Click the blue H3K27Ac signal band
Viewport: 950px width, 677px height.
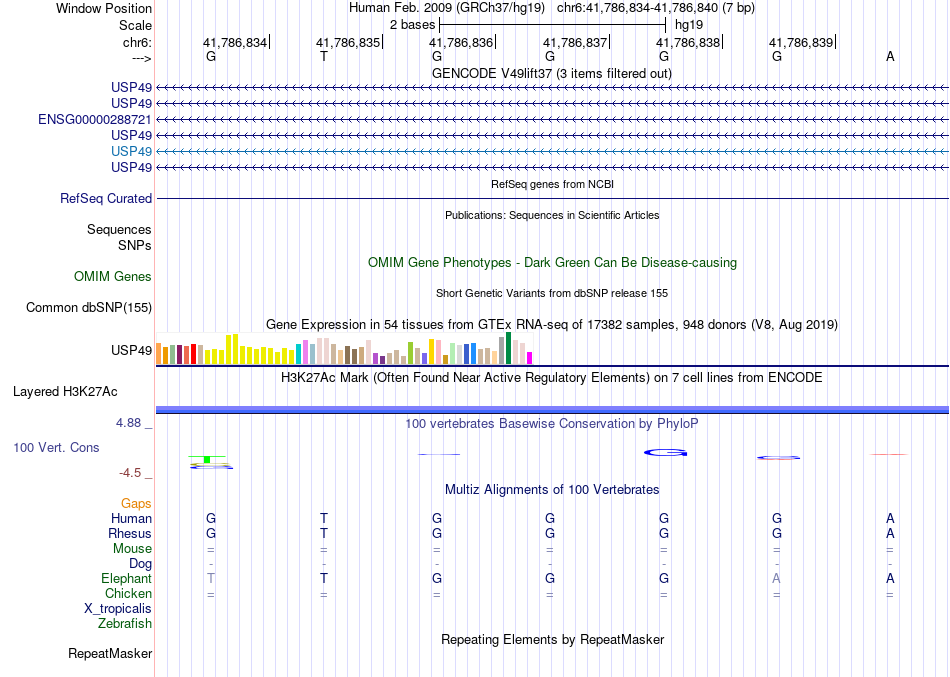552,410
